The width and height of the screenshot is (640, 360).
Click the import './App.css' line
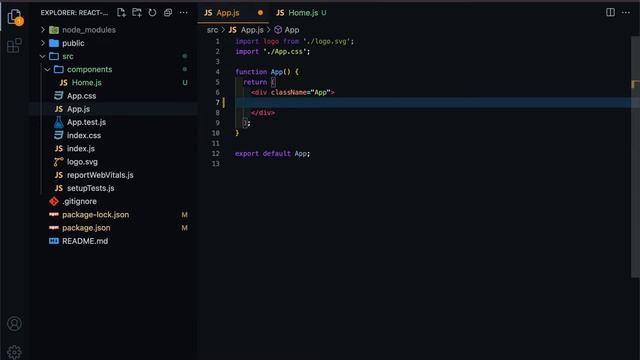click(273, 51)
